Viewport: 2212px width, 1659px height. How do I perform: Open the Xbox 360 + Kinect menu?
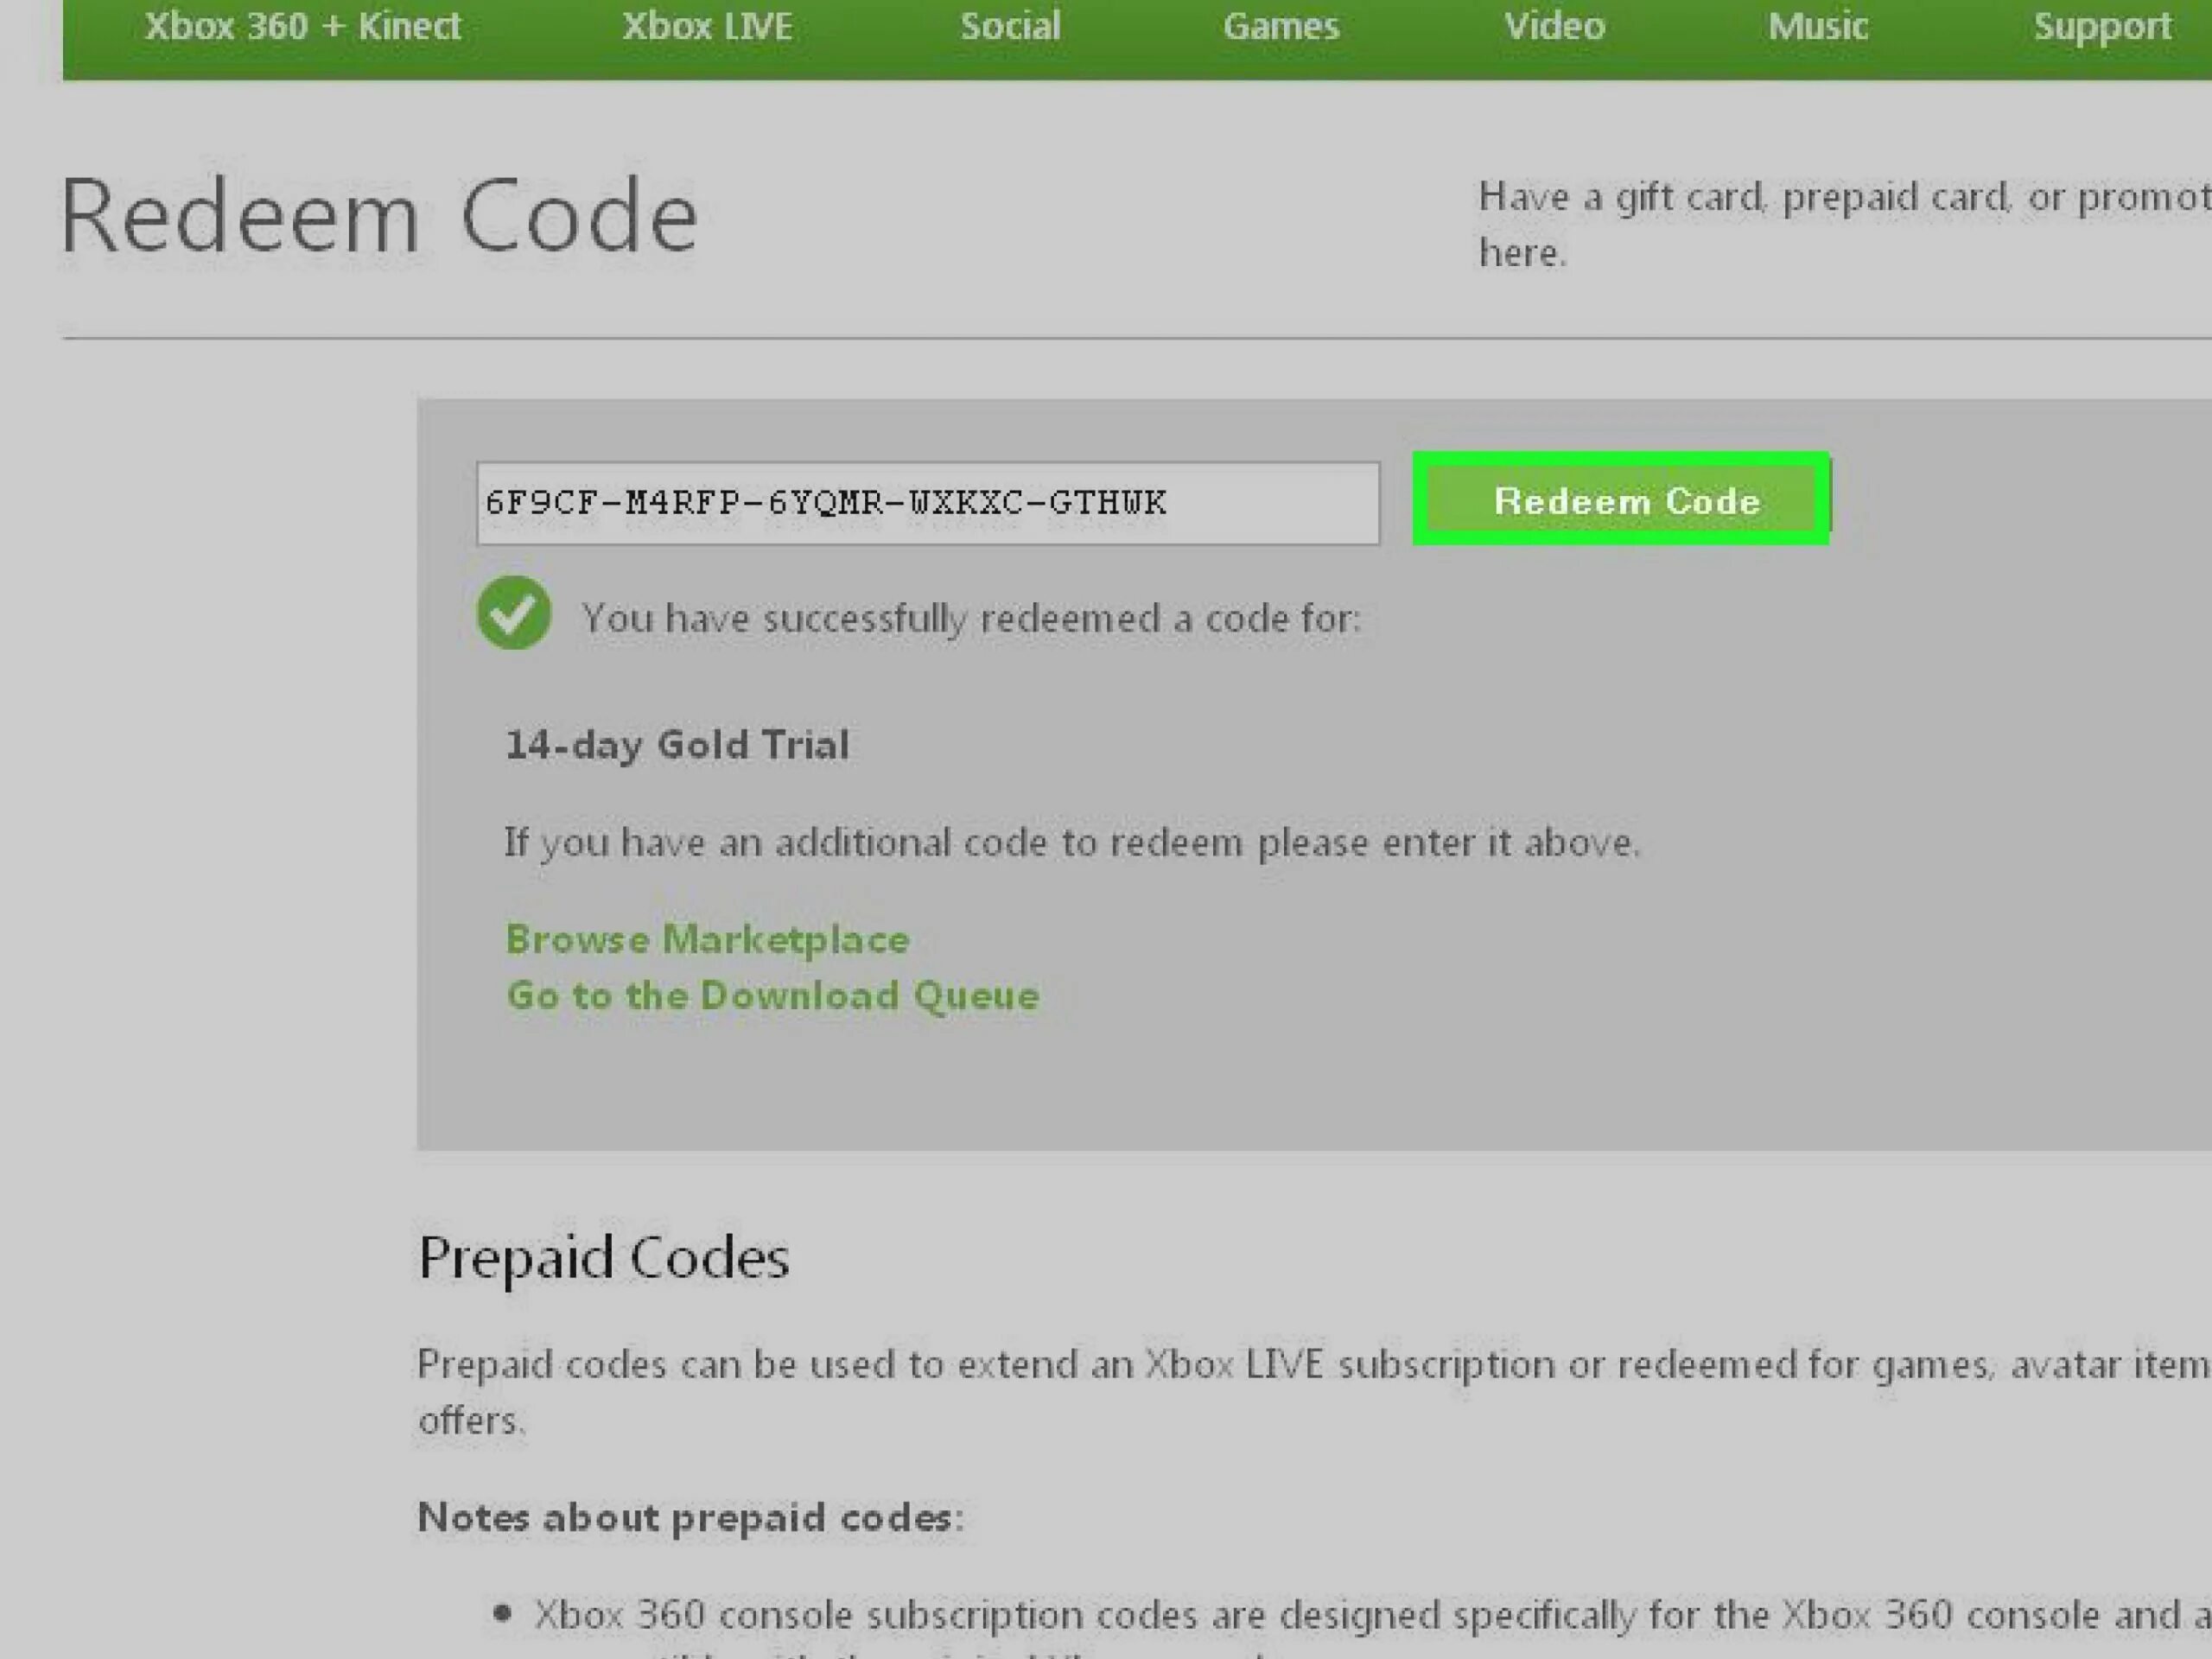pyautogui.click(x=302, y=26)
